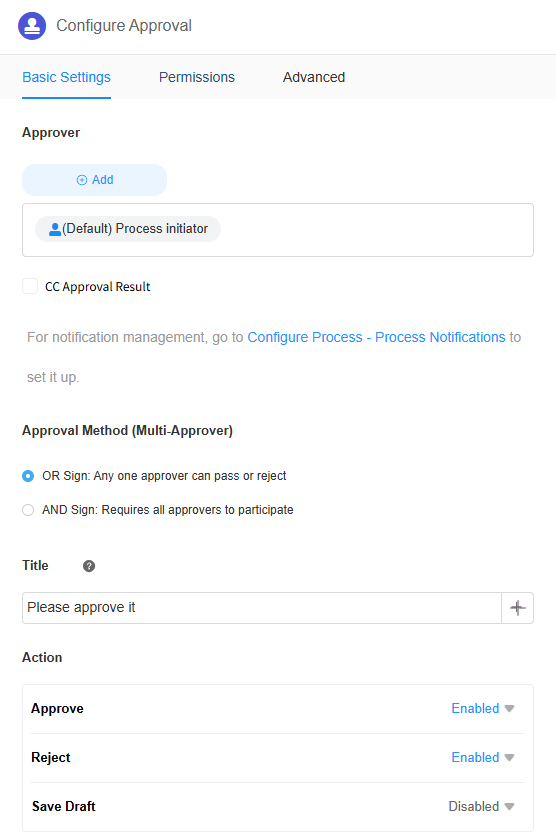
Task: Select the OR Sign radio option
Action: [x=28, y=476]
